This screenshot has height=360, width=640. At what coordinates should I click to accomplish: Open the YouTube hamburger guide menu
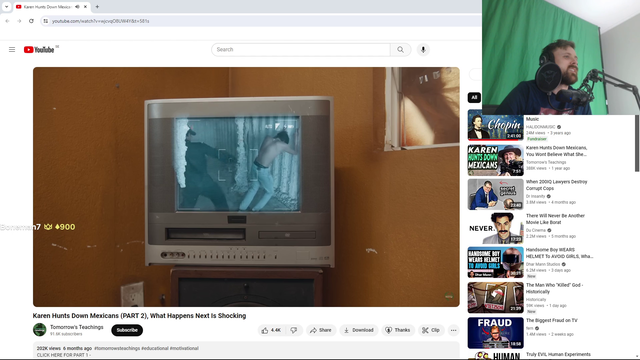(12, 49)
